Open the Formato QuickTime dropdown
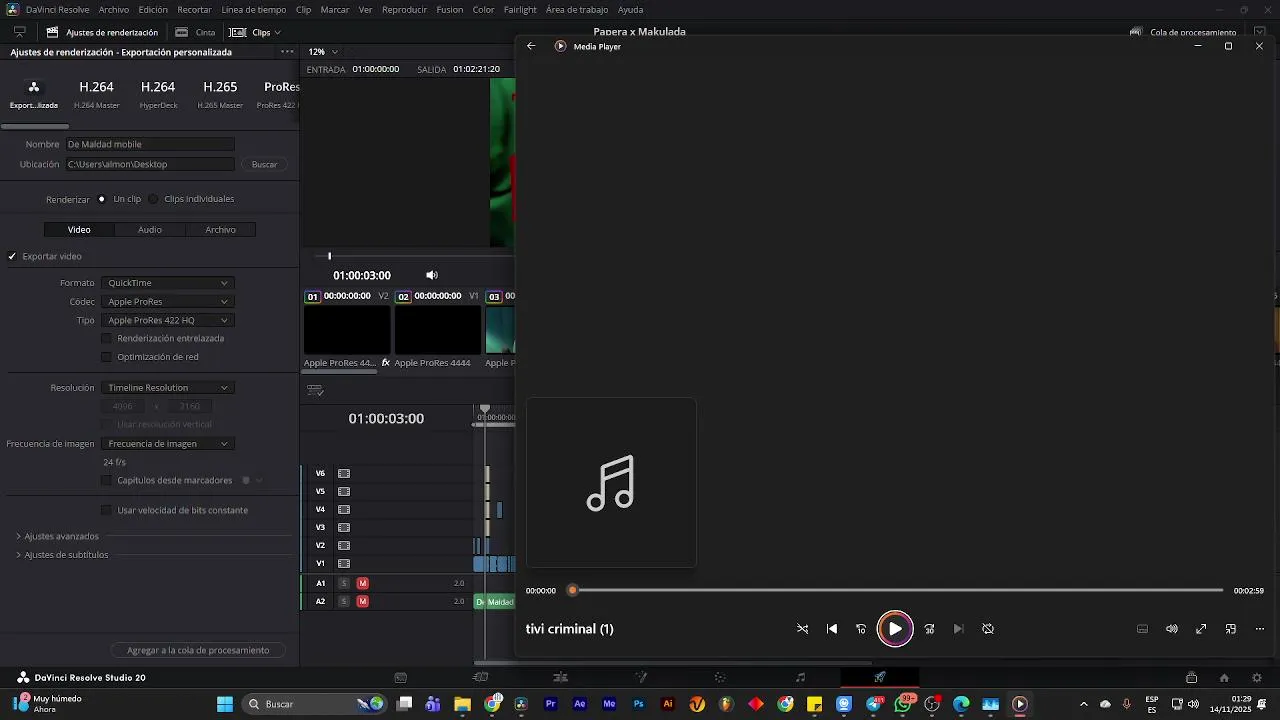 [x=167, y=283]
